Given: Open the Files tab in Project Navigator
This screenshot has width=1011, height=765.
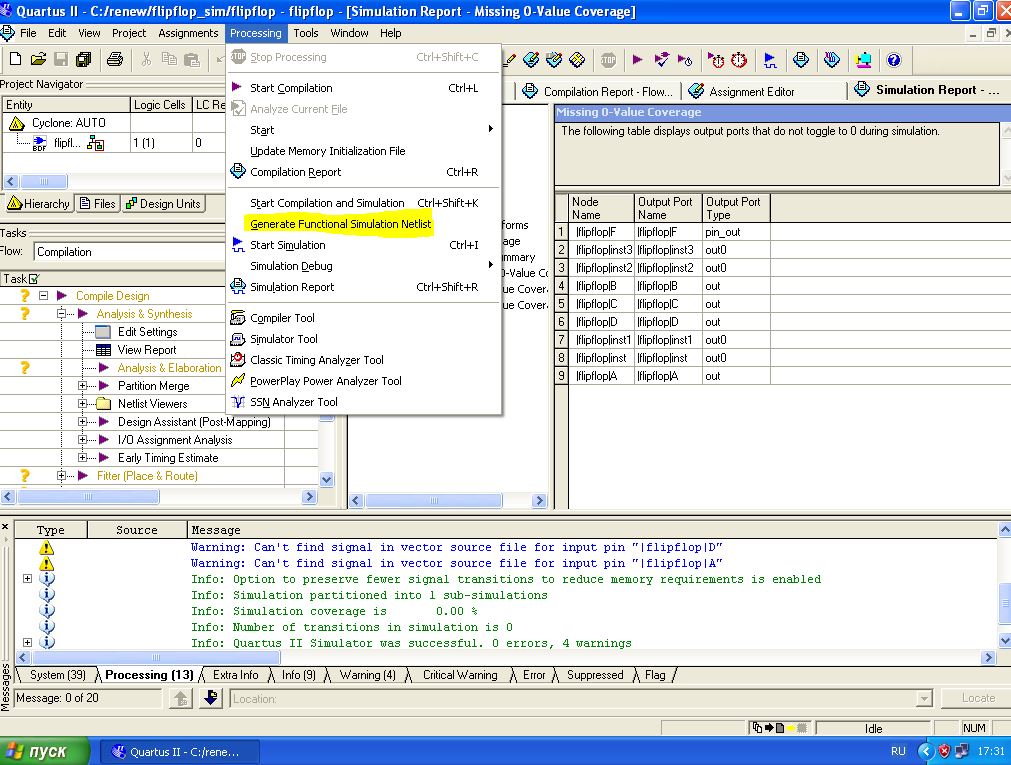Looking at the screenshot, I should [97, 204].
